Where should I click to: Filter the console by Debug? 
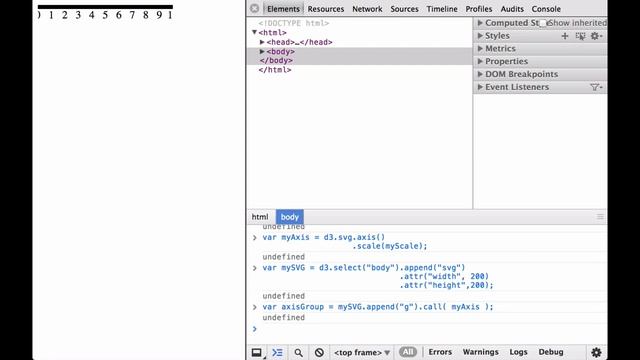[551, 352]
